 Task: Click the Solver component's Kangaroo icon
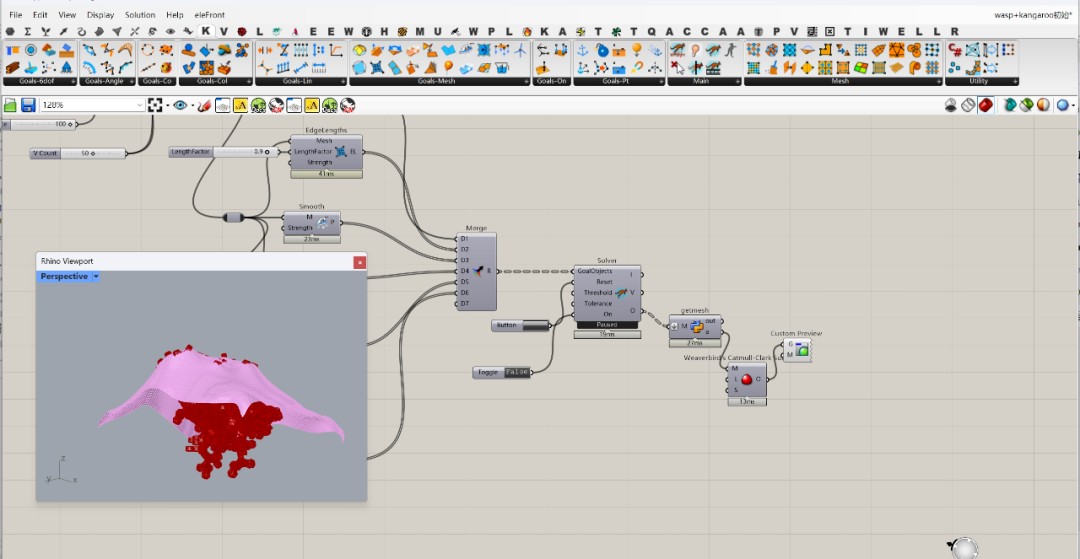point(621,293)
